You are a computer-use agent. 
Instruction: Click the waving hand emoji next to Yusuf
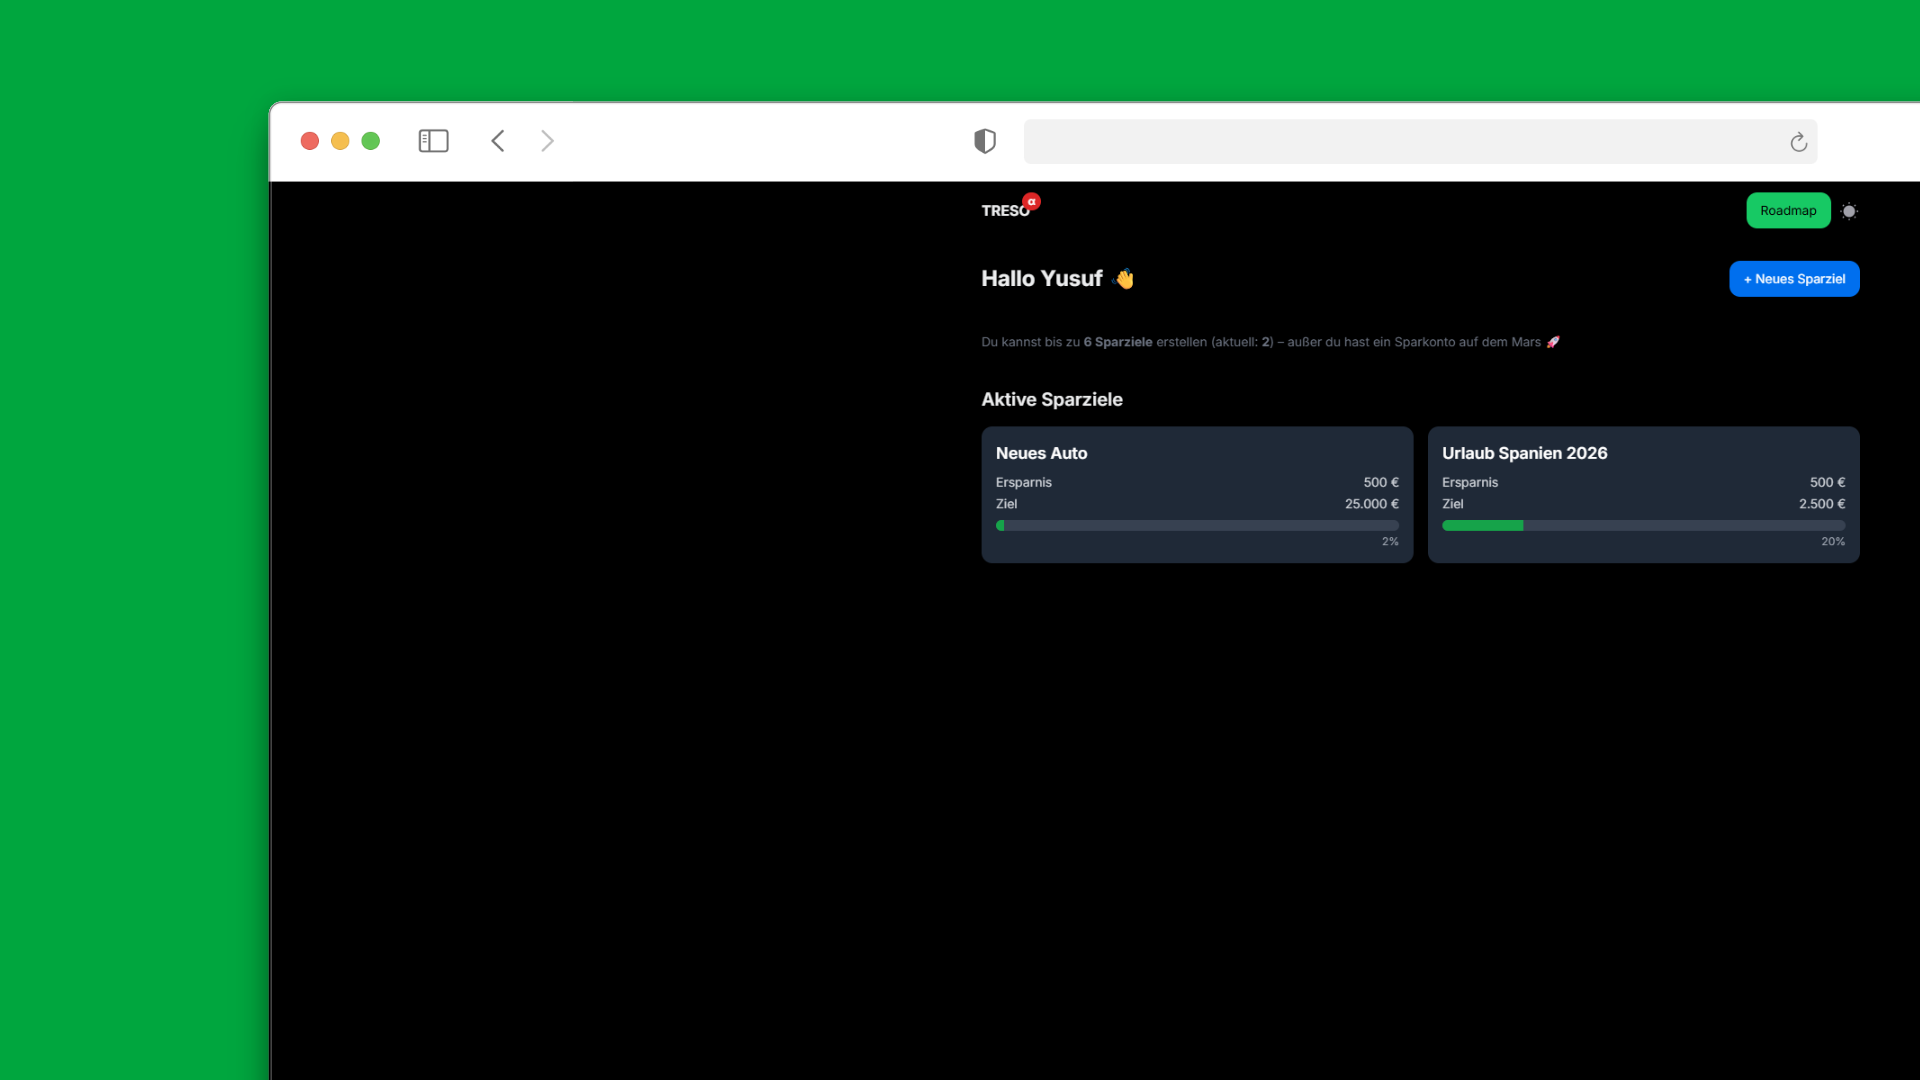click(1122, 279)
